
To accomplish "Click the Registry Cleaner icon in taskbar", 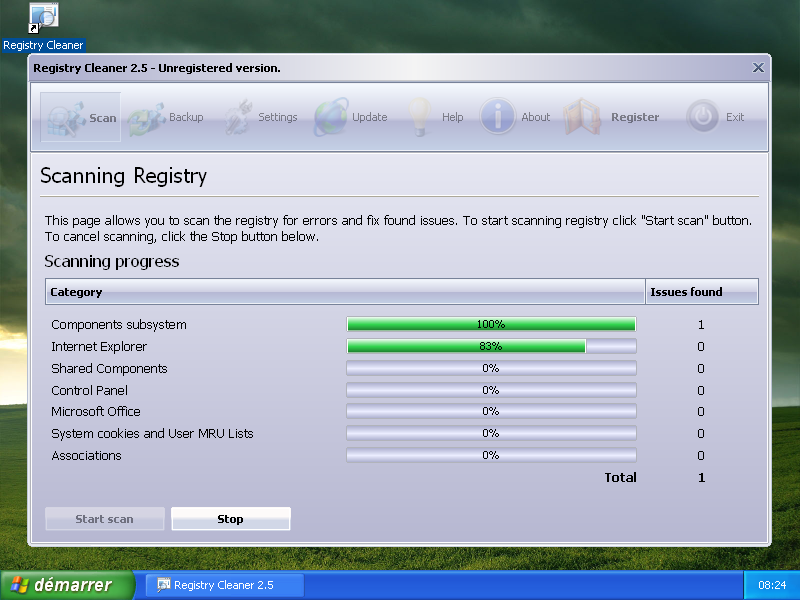I will [x=163, y=585].
